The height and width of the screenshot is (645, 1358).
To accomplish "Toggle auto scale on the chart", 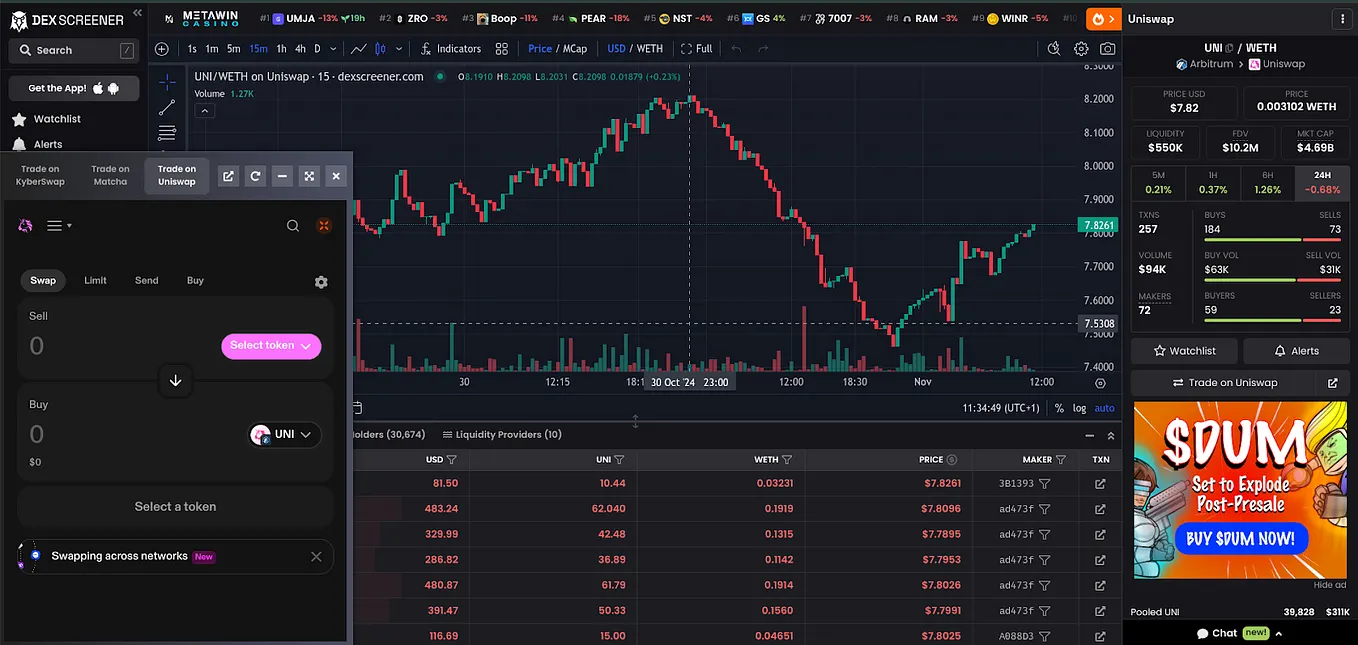I will tap(1104, 408).
